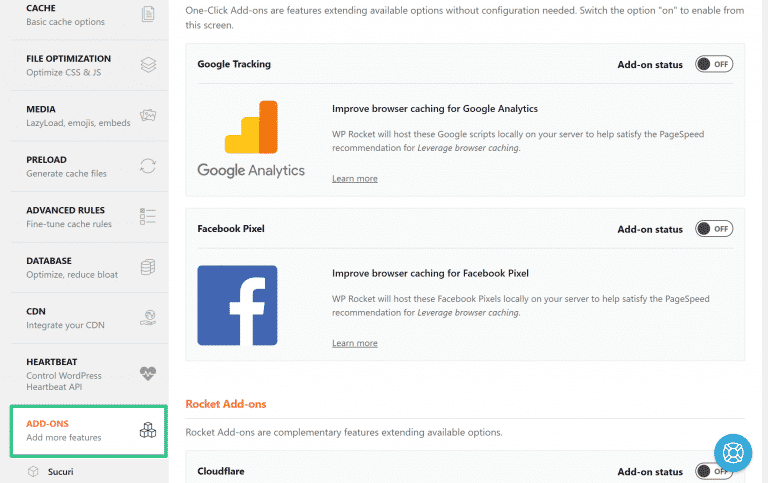Click the Database stack icon
This screenshot has height=483, width=768.
148,267
